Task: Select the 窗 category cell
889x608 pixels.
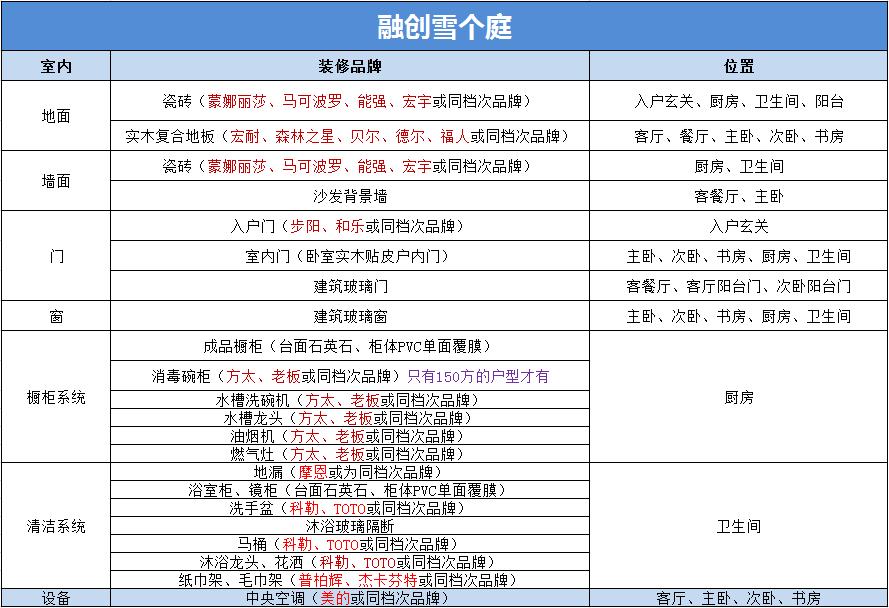Action: pos(54,316)
